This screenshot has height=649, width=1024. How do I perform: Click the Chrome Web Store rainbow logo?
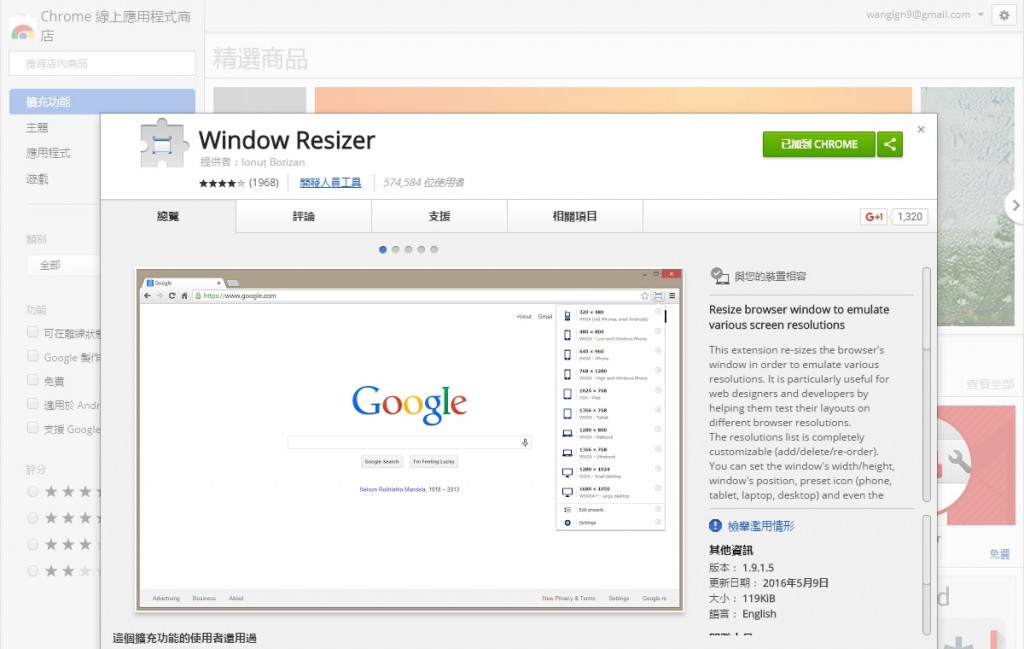[x=22, y=31]
